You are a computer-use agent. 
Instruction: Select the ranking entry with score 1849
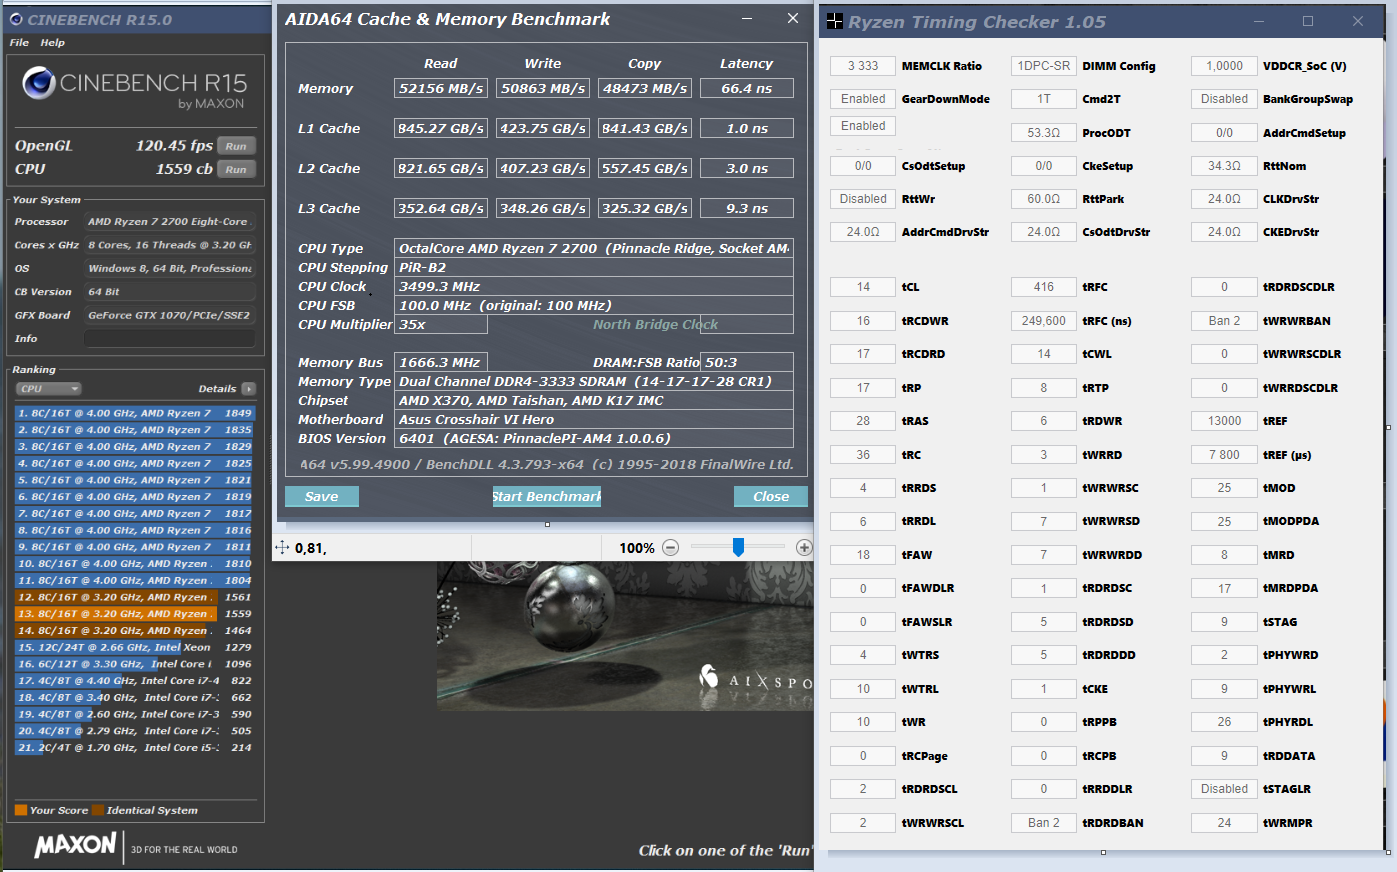coord(135,413)
